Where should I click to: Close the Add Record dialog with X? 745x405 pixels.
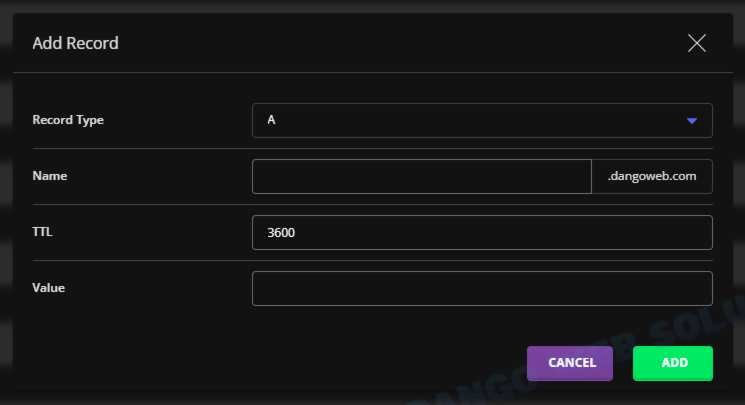(697, 43)
